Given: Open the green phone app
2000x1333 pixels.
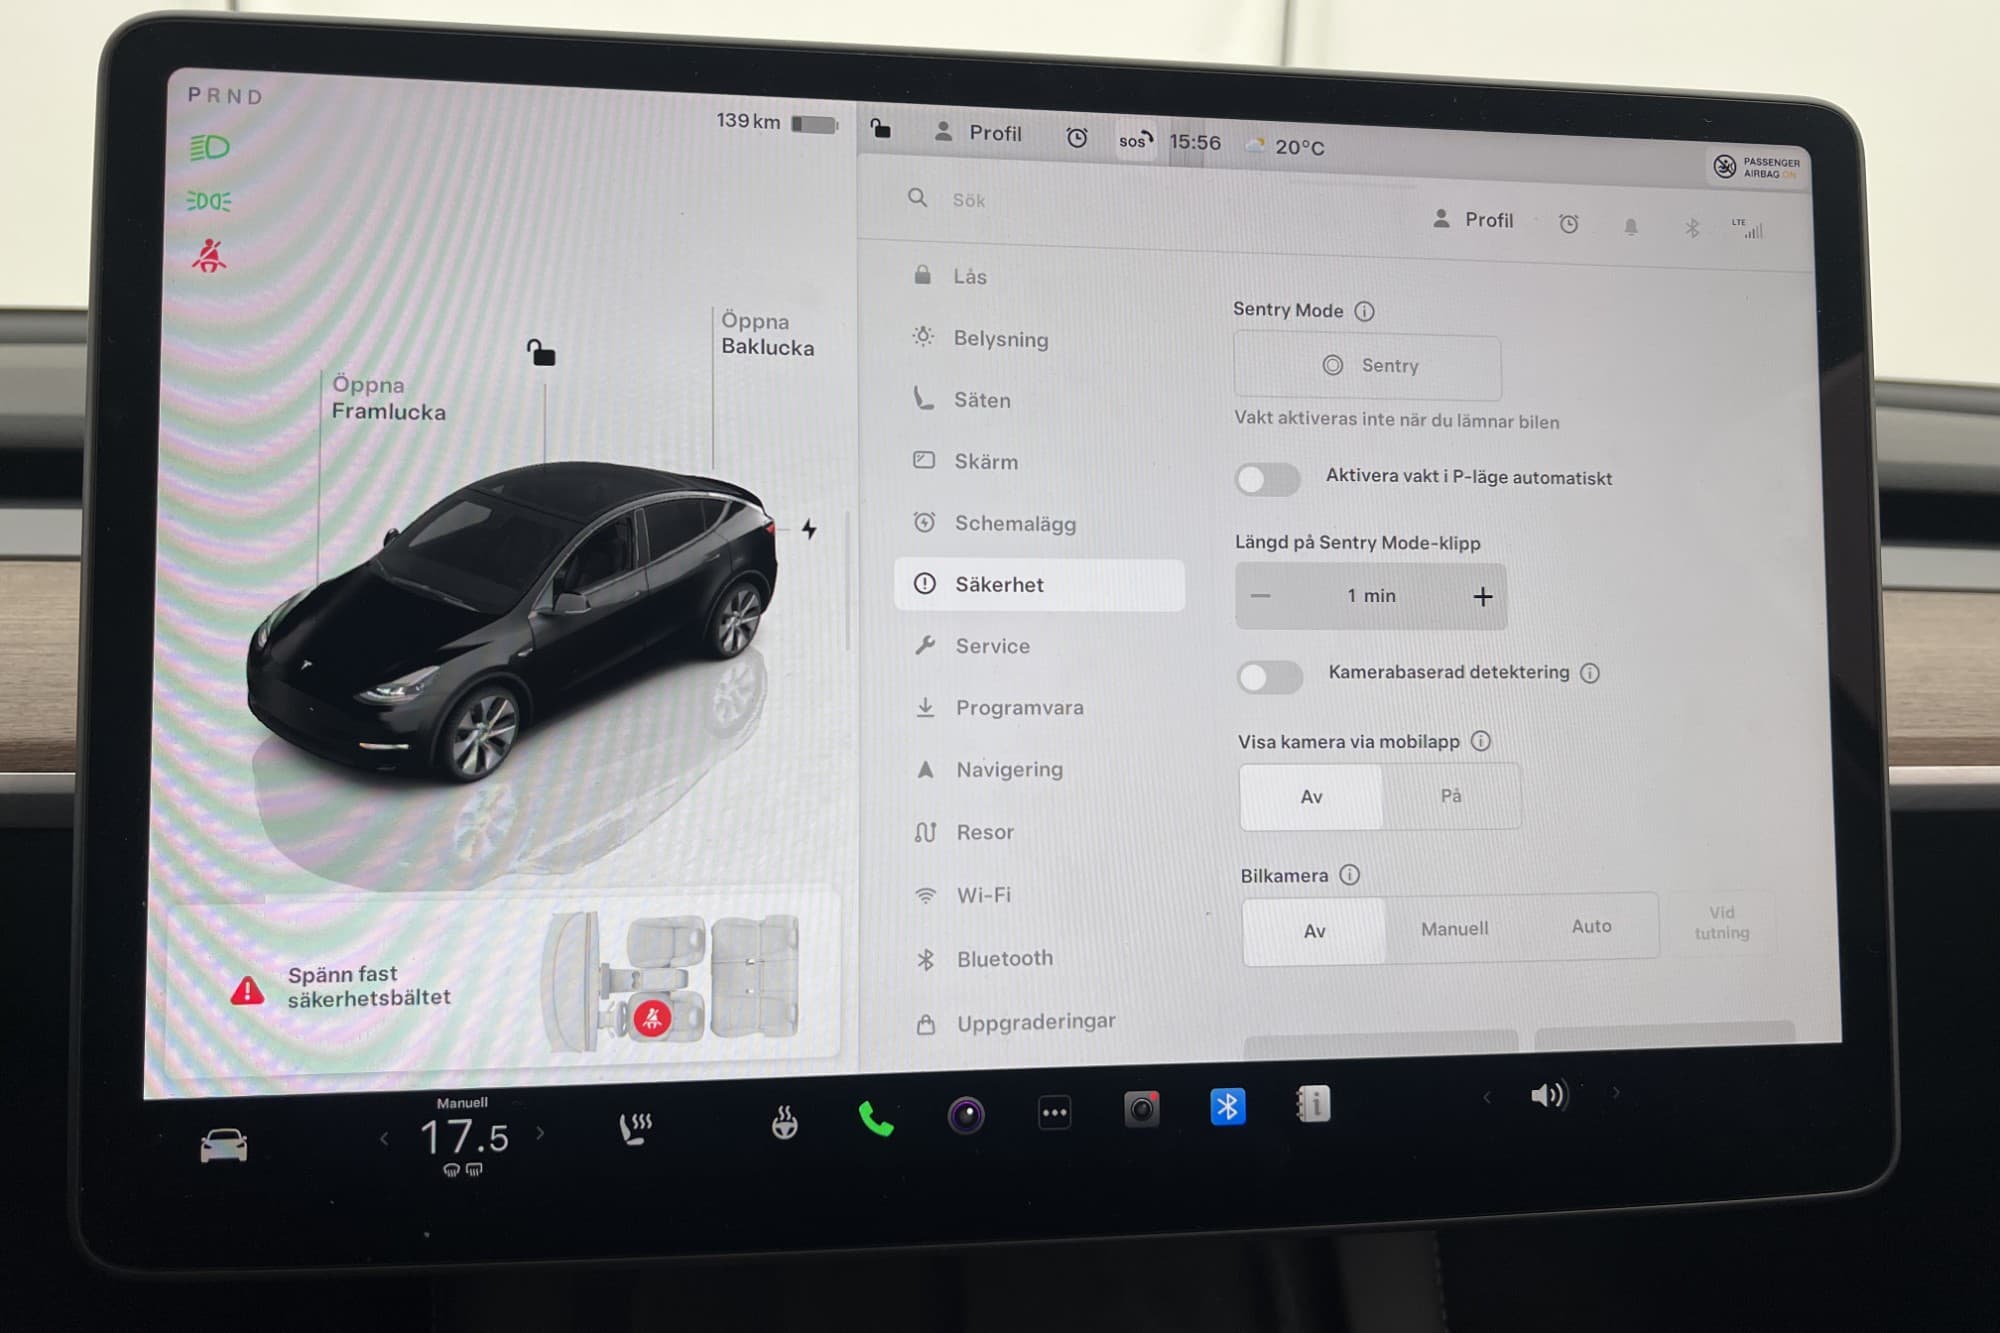Looking at the screenshot, I should pyautogui.click(x=876, y=1119).
